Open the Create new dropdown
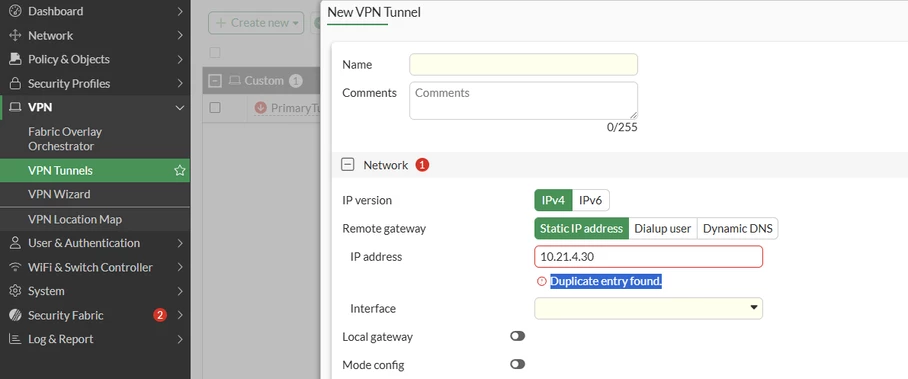The image size is (908, 379). coord(256,23)
